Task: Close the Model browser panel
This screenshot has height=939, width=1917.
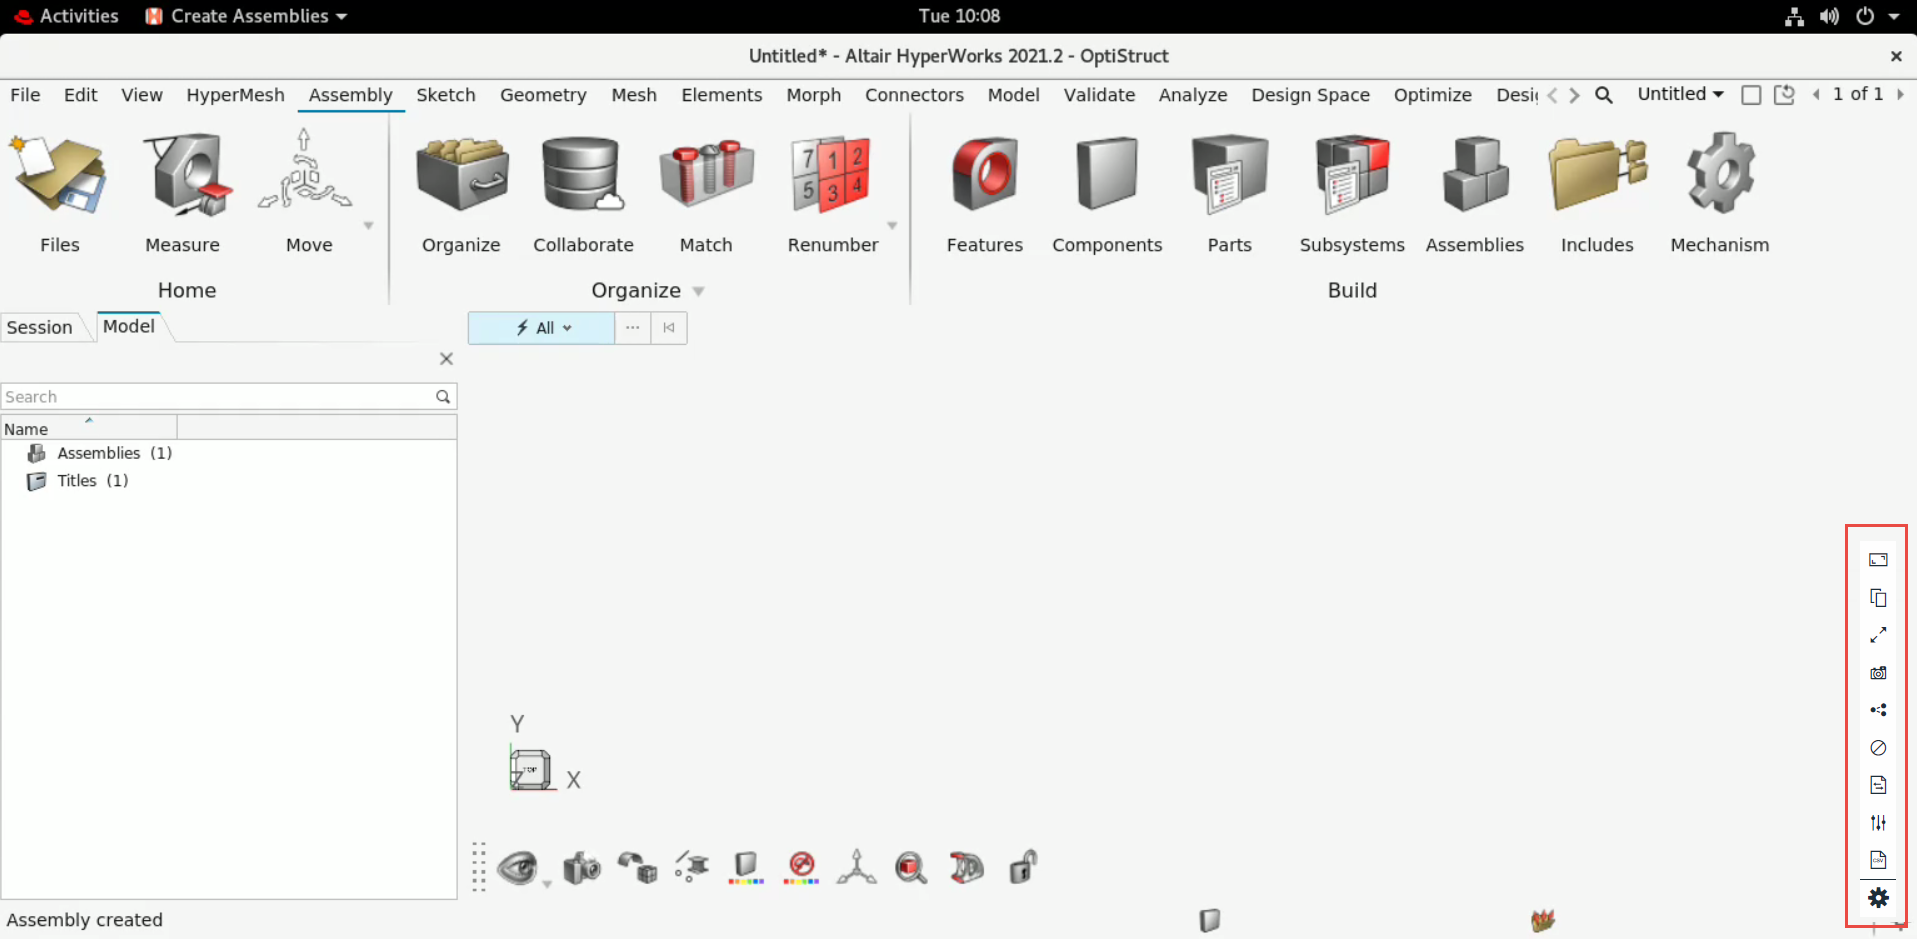Action: click(x=446, y=359)
